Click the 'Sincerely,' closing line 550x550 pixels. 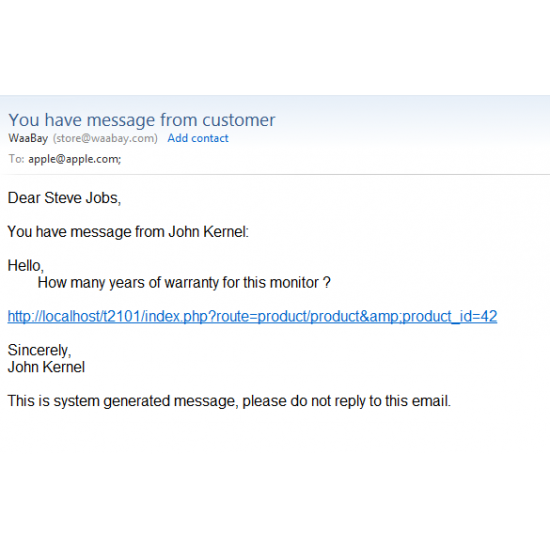click(x=39, y=350)
